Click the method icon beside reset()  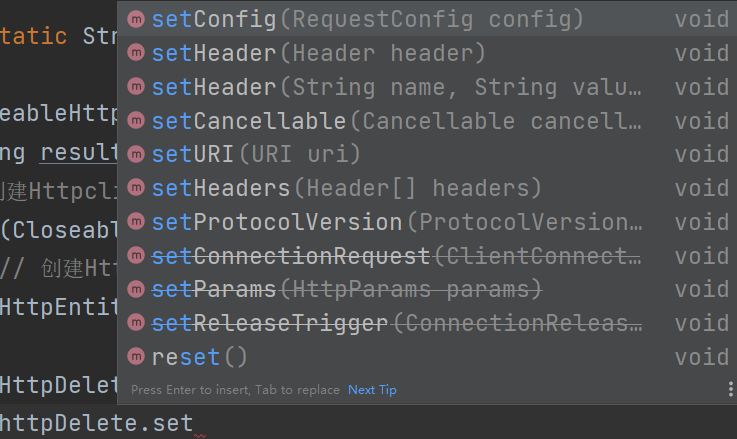tap(137, 357)
